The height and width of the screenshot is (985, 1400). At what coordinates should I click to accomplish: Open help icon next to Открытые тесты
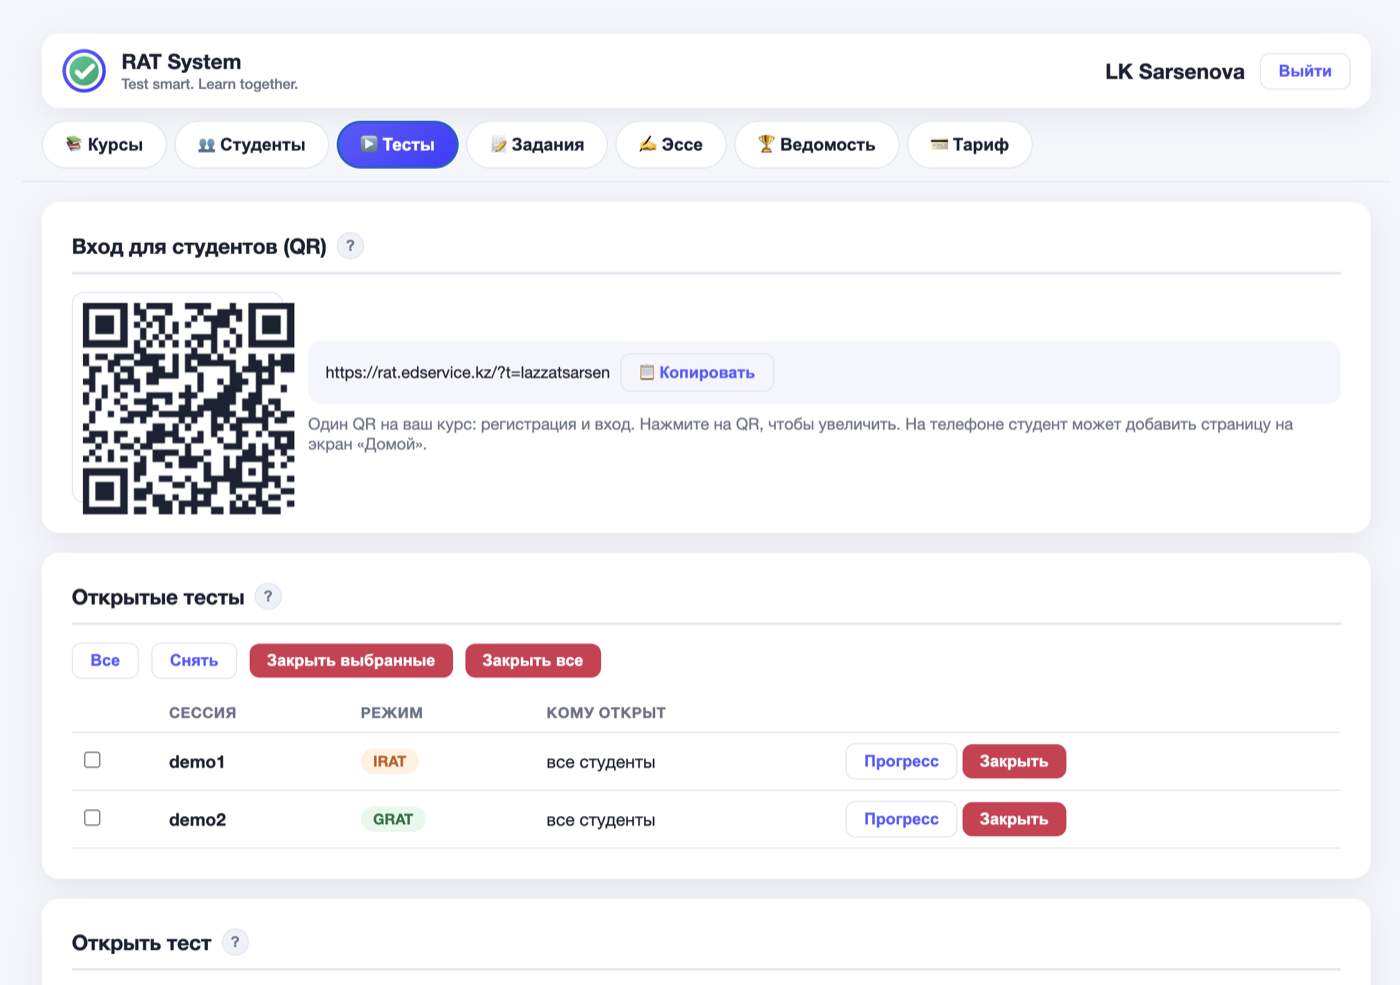click(268, 596)
